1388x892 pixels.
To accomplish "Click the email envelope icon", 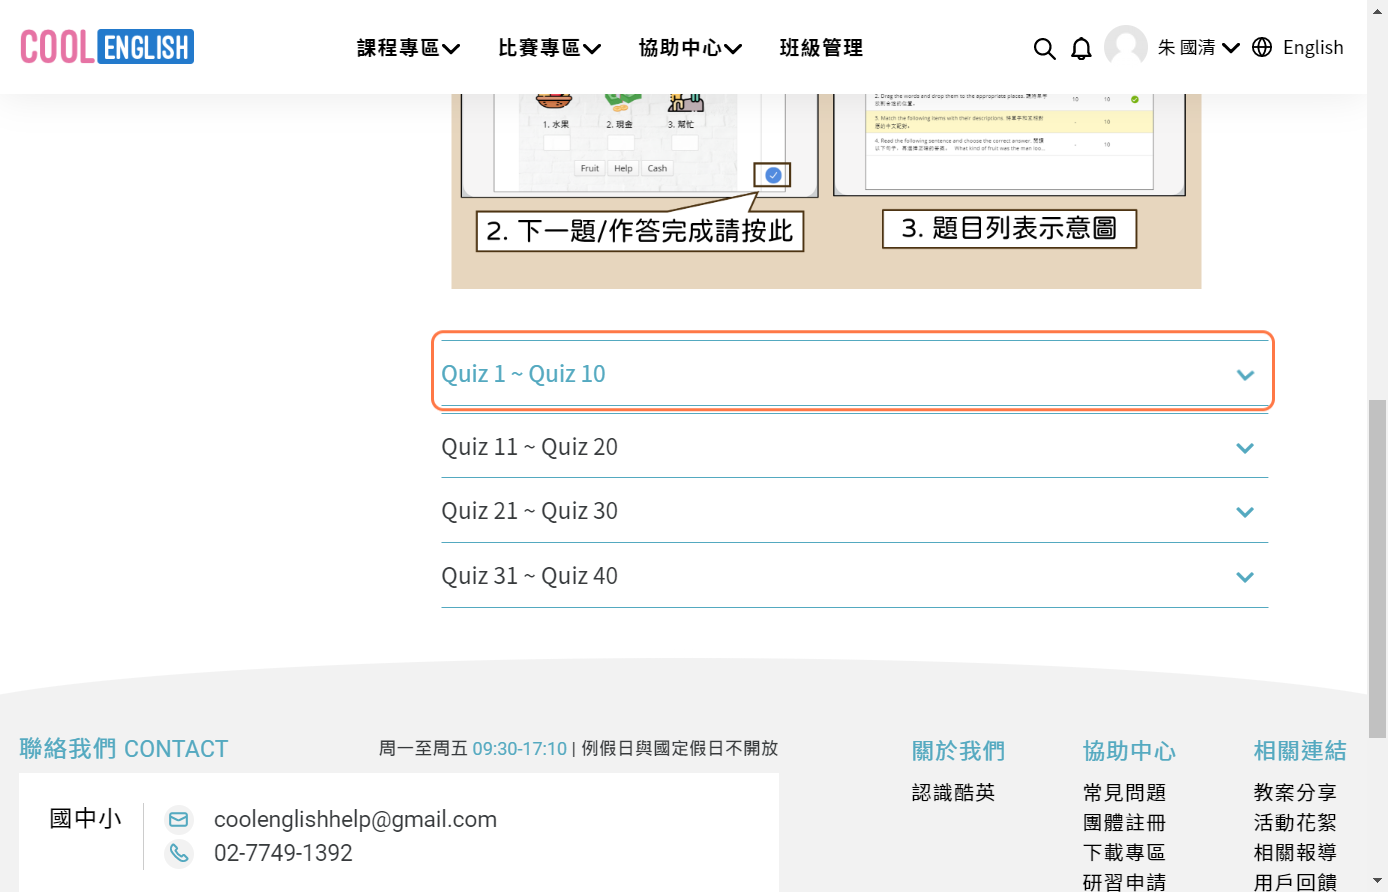I will coord(179,820).
